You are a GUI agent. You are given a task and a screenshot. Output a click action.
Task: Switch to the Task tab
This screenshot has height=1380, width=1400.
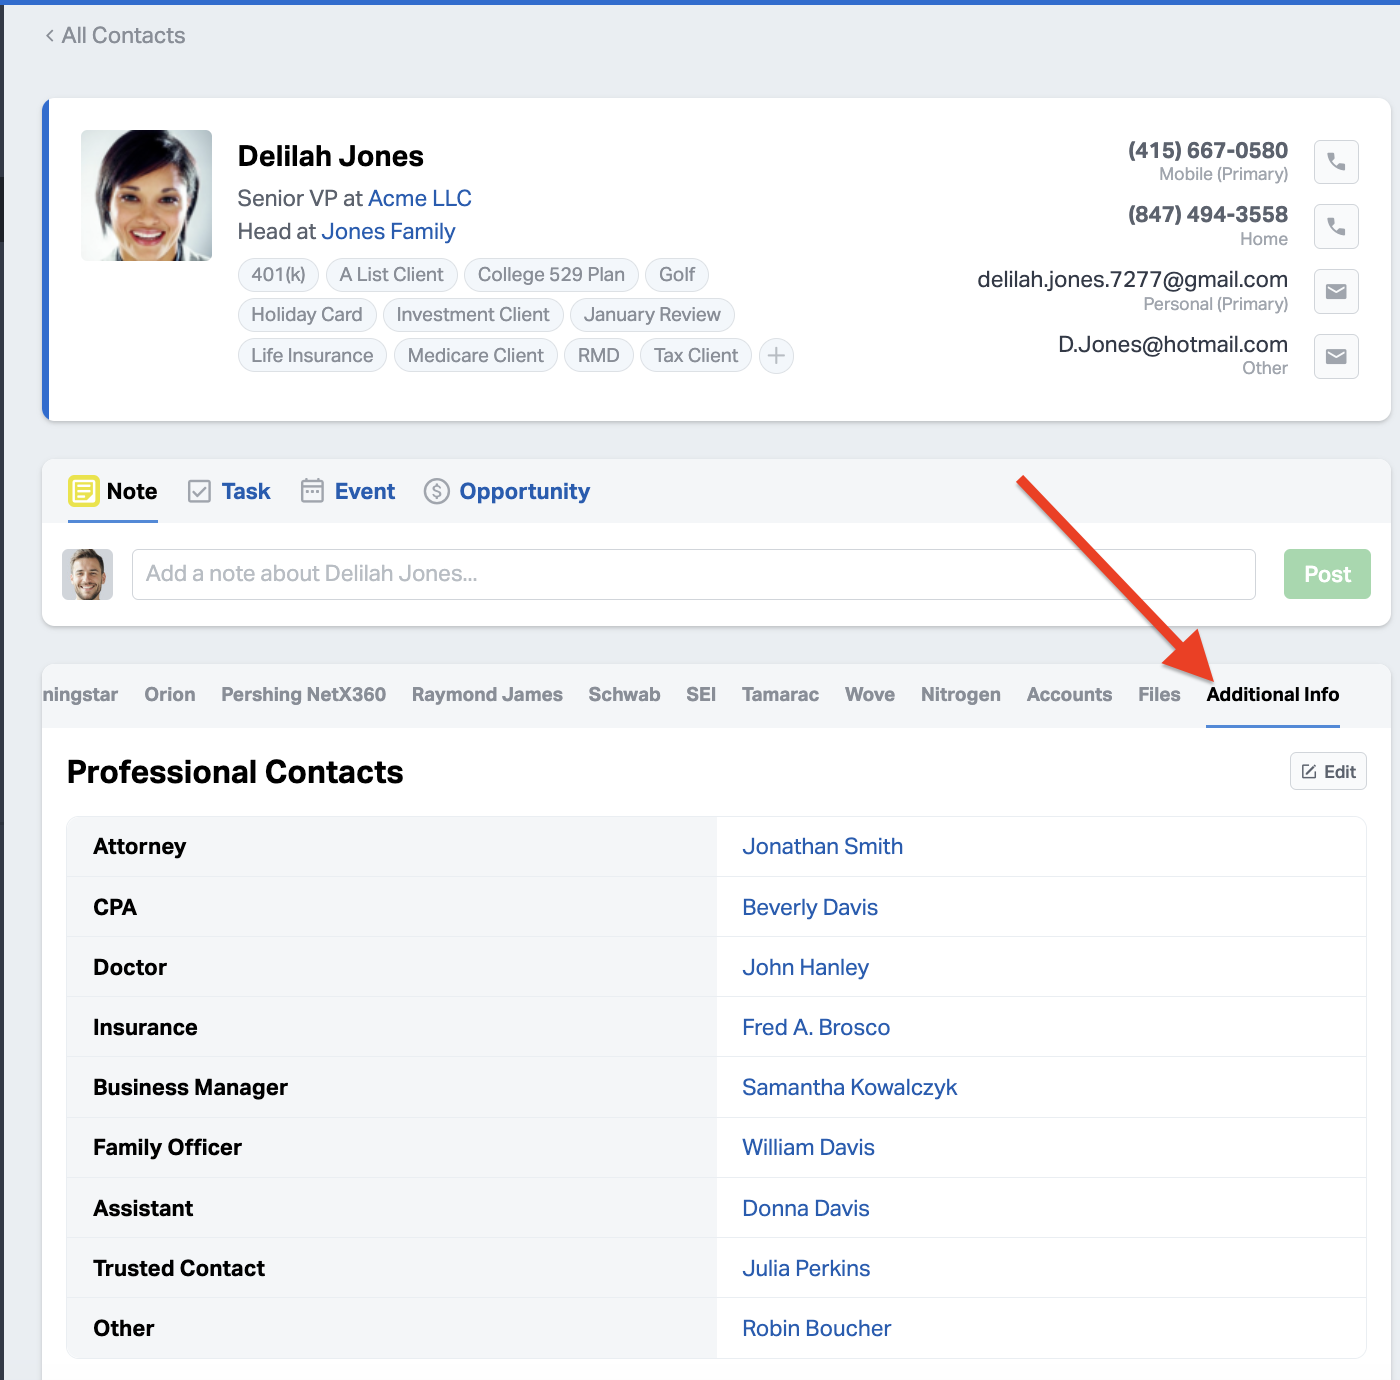click(x=230, y=492)
